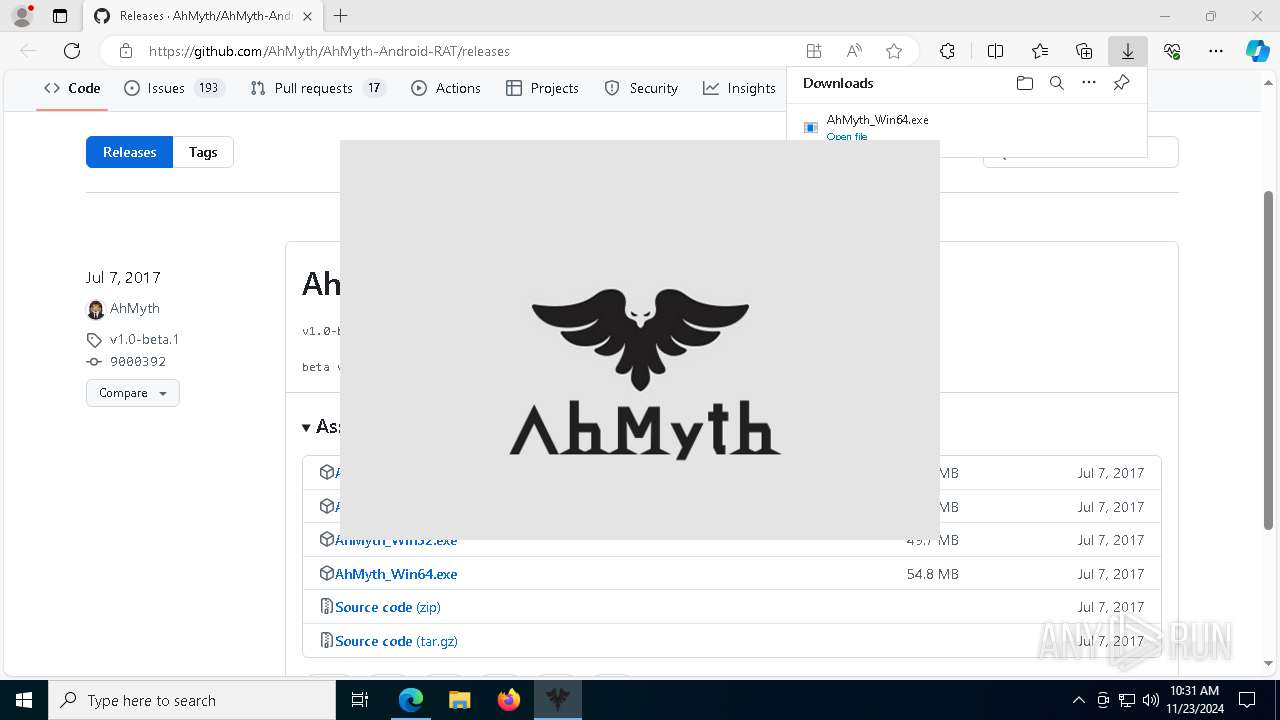Open downloads folder icon in panel

[1024, 83]
